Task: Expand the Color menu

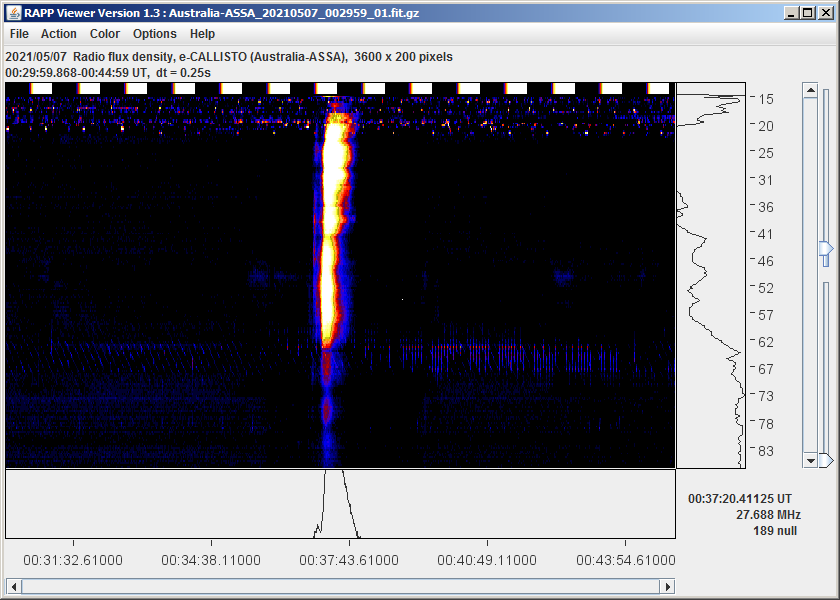Action: point(105,34)
